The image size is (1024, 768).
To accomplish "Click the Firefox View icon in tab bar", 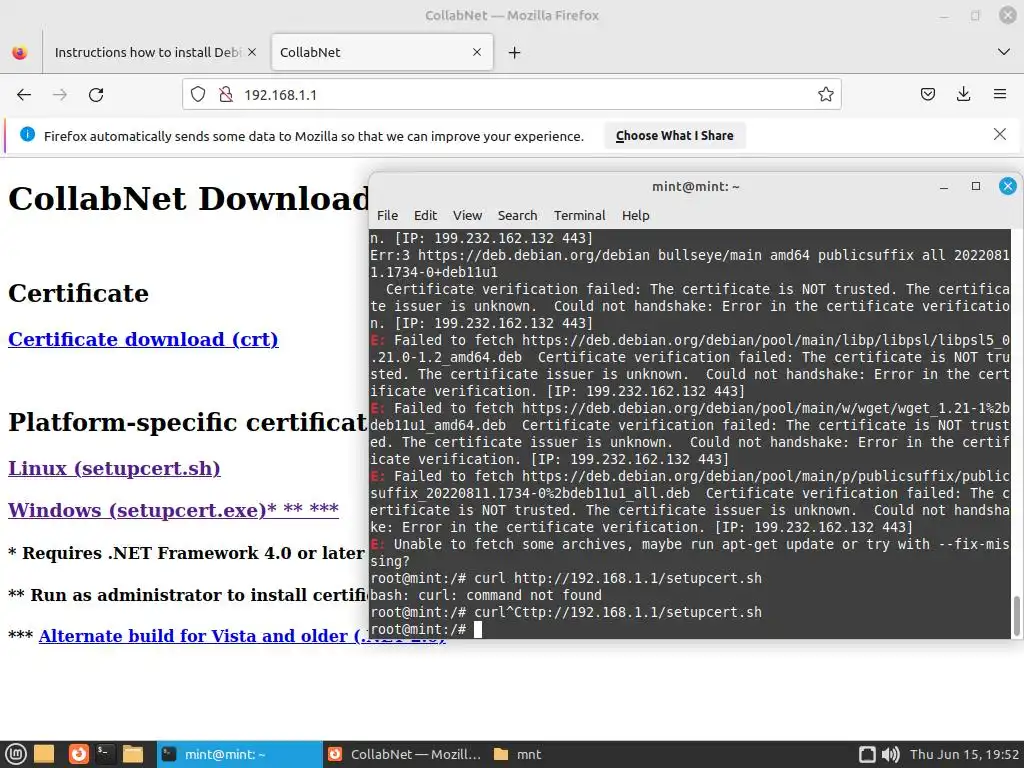I will (20, 52).
